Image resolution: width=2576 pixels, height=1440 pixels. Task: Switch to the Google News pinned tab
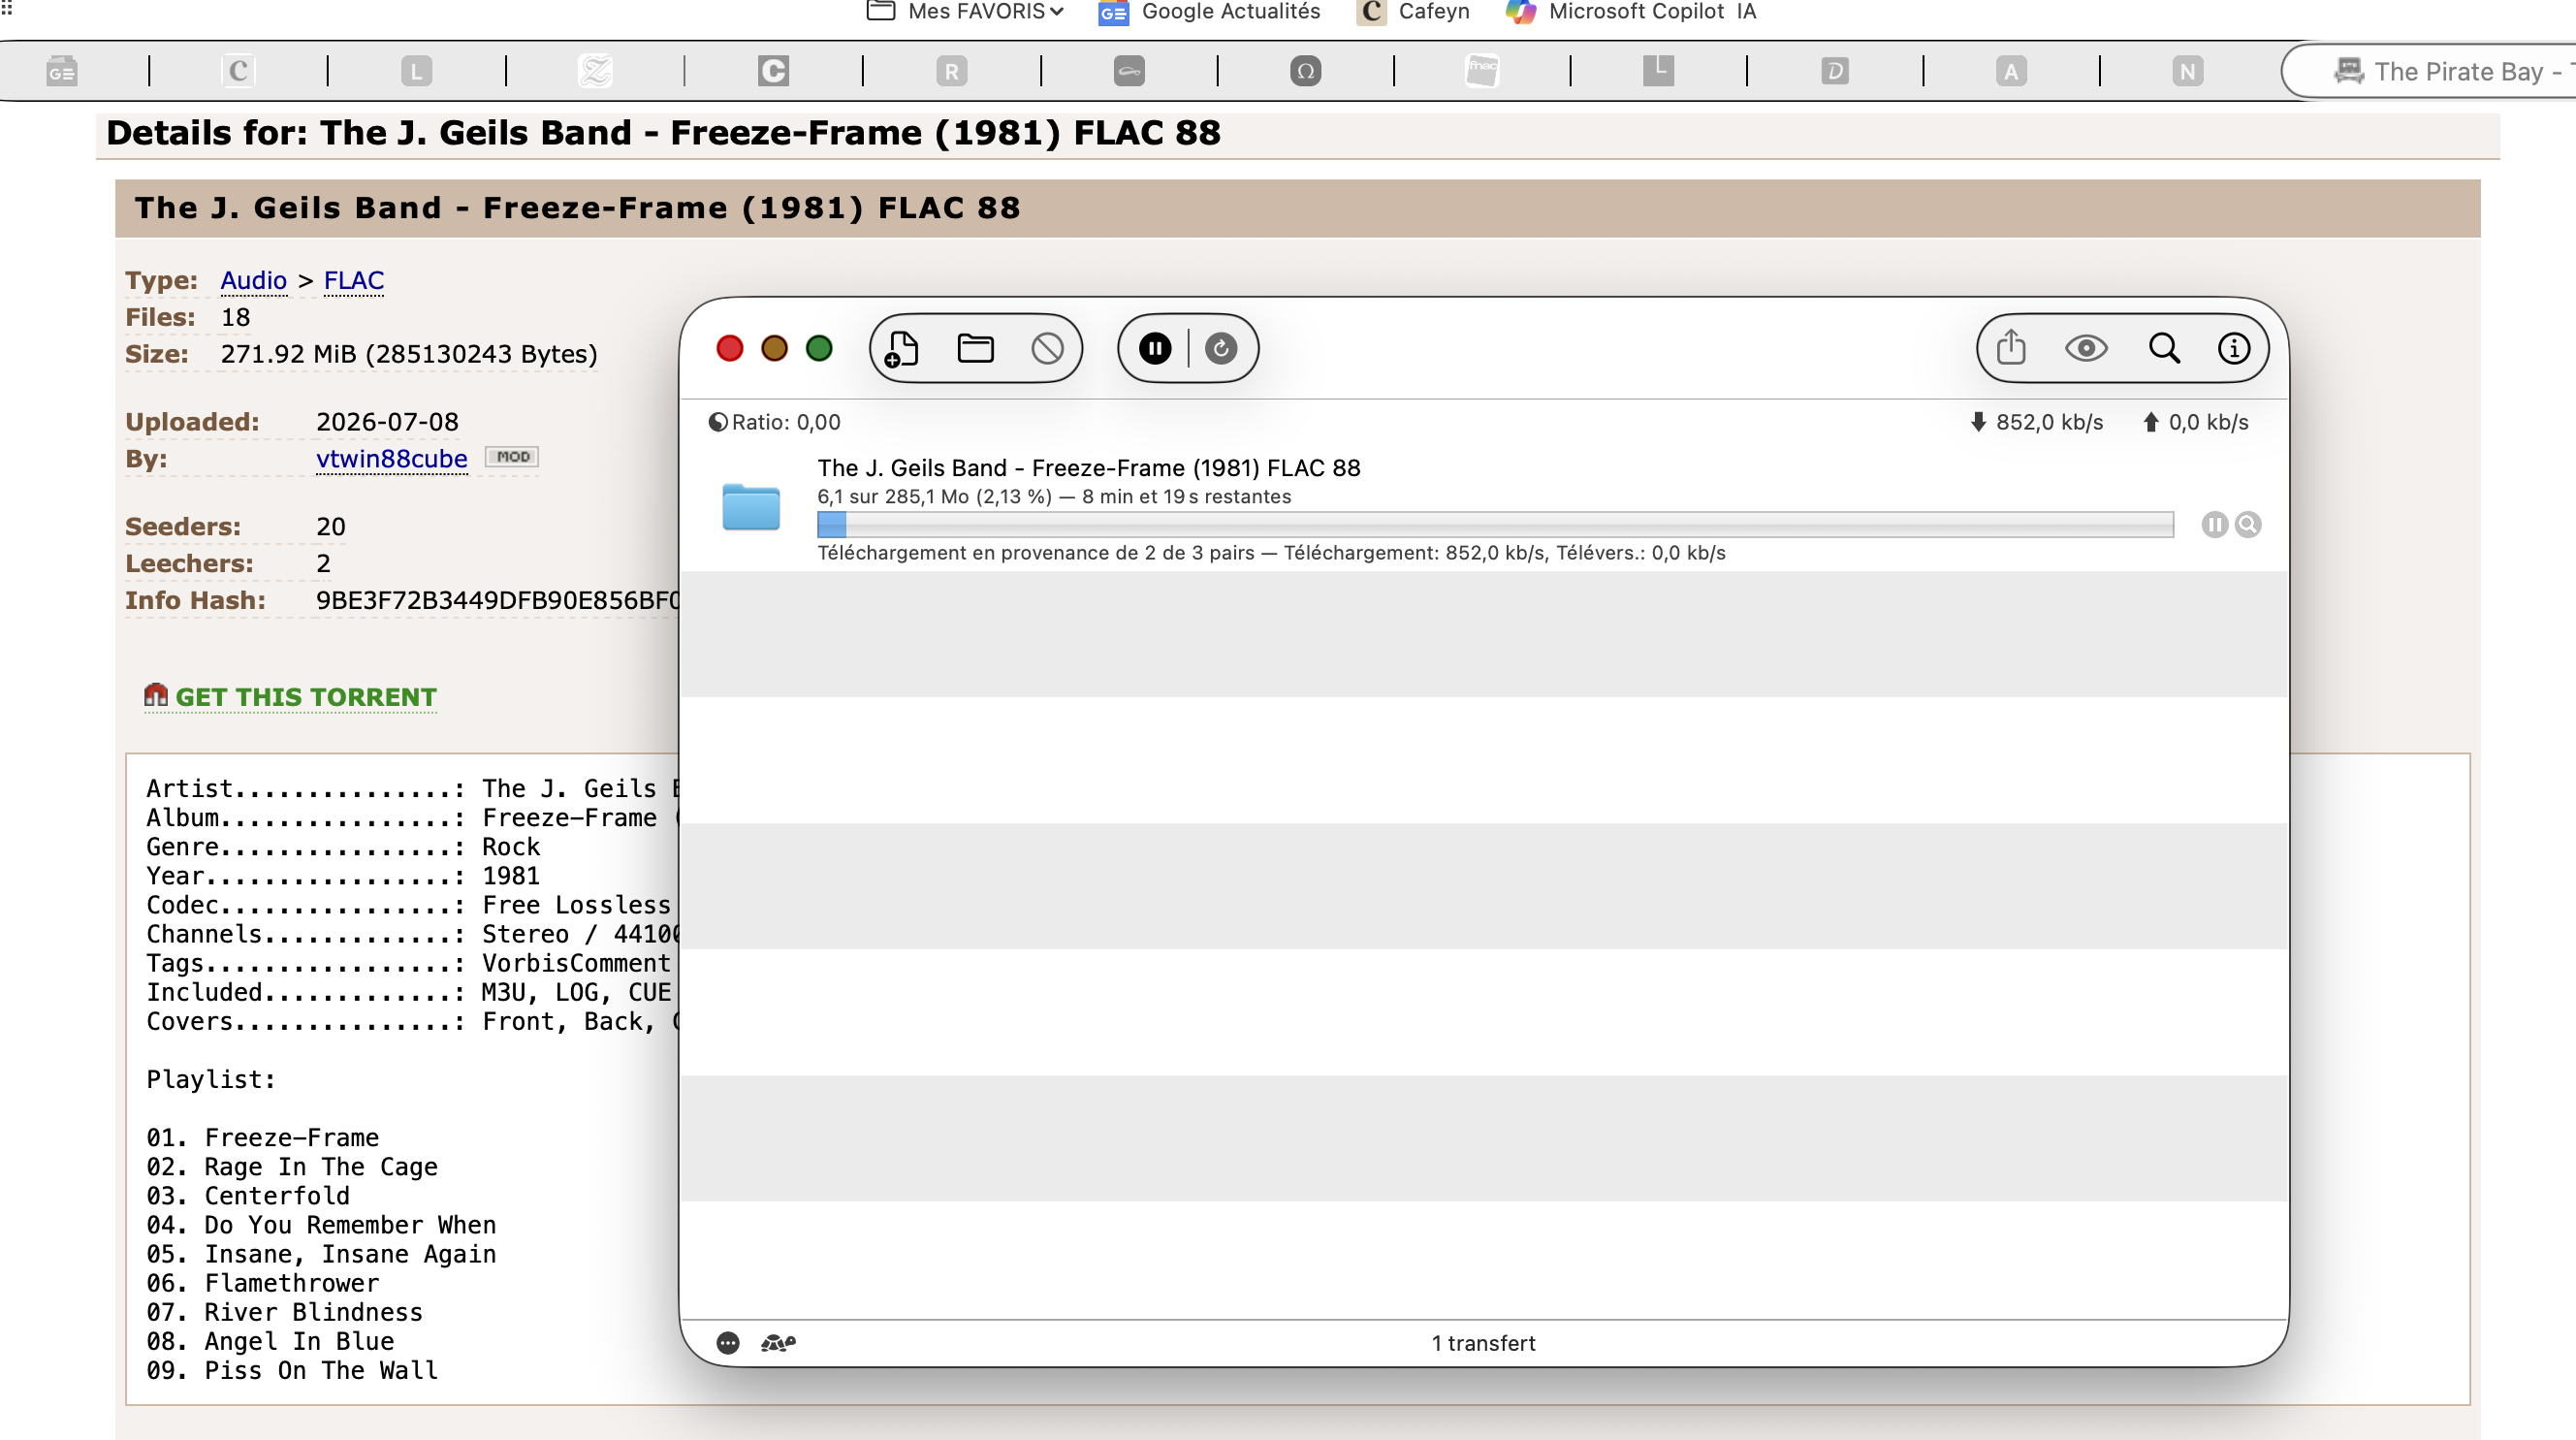click(x=62, y=71)
